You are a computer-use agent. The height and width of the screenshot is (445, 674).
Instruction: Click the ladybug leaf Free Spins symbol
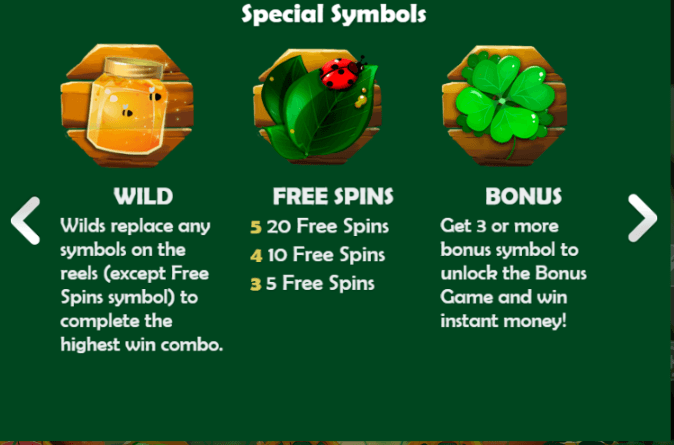tap(317, 106)
